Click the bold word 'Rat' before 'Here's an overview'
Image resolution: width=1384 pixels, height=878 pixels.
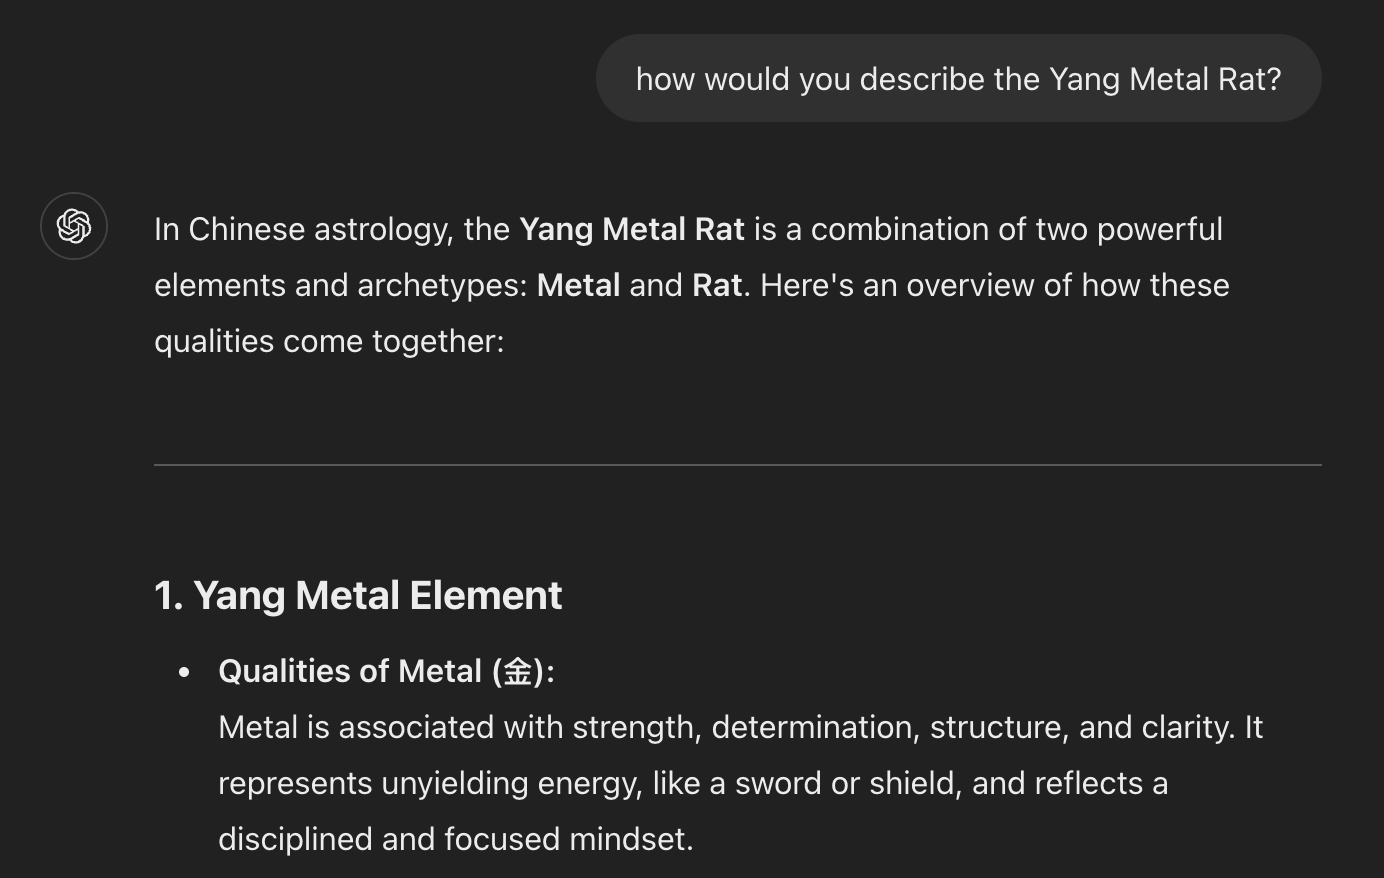(x=716, y=285)
